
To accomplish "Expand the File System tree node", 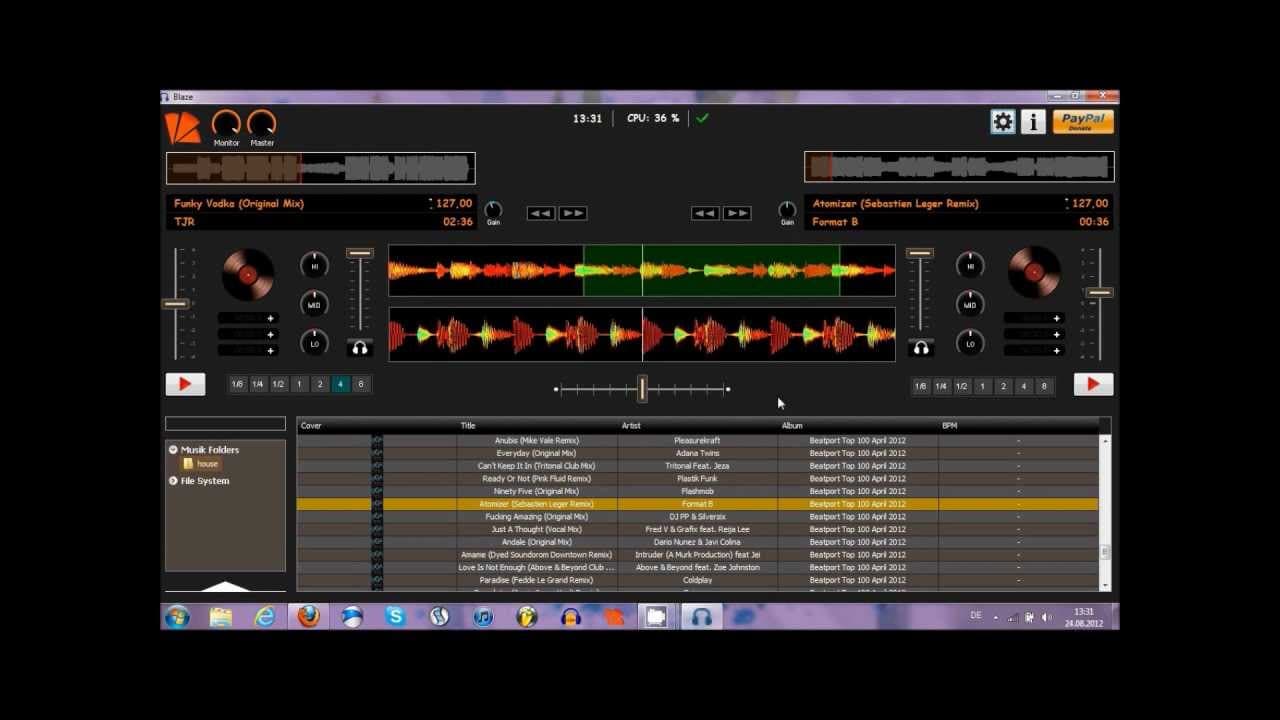I will (173, 481).
